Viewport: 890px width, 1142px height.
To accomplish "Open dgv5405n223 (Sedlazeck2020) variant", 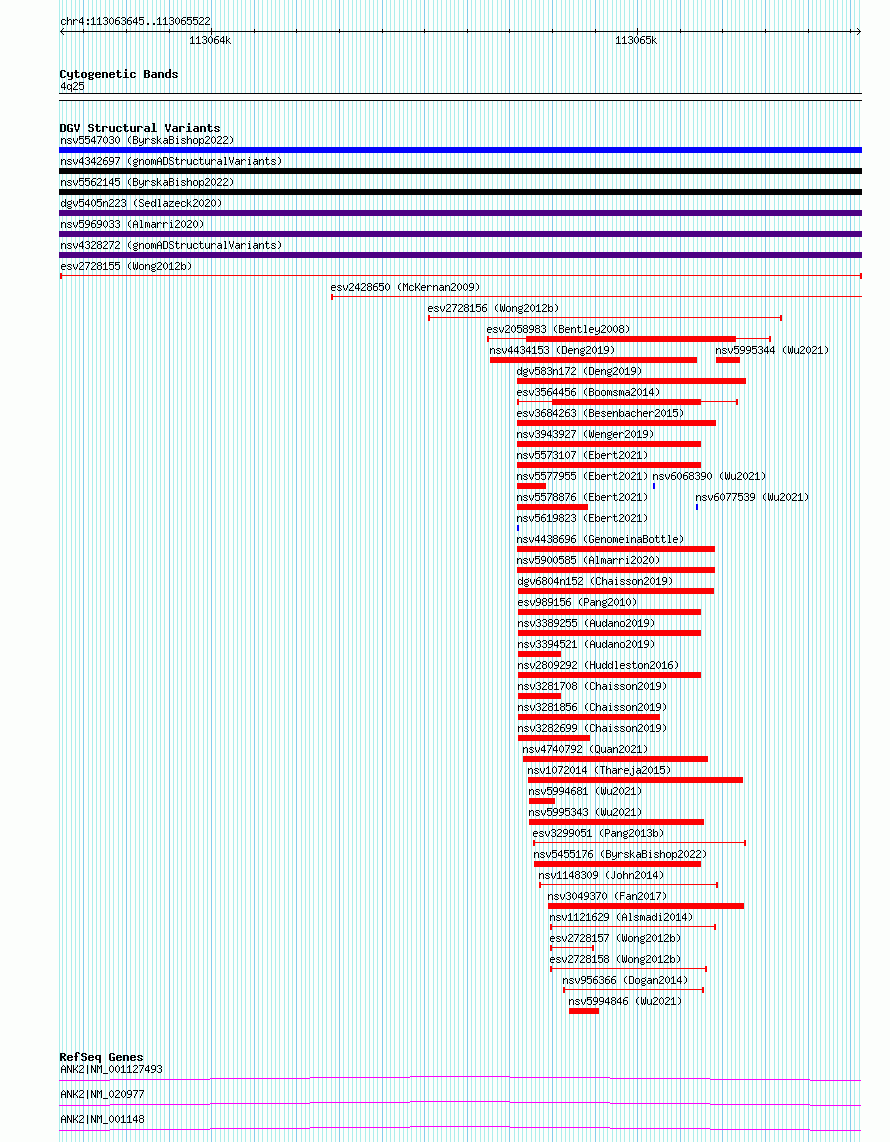I will [141, 203].
